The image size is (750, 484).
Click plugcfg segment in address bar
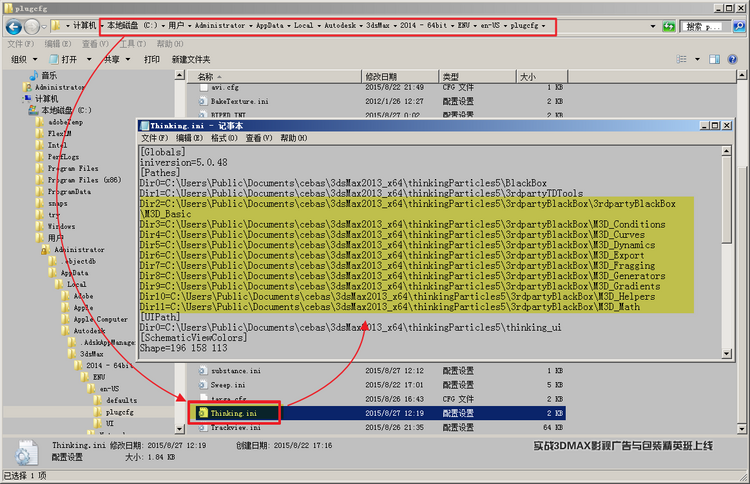click(x=524, y=26)
